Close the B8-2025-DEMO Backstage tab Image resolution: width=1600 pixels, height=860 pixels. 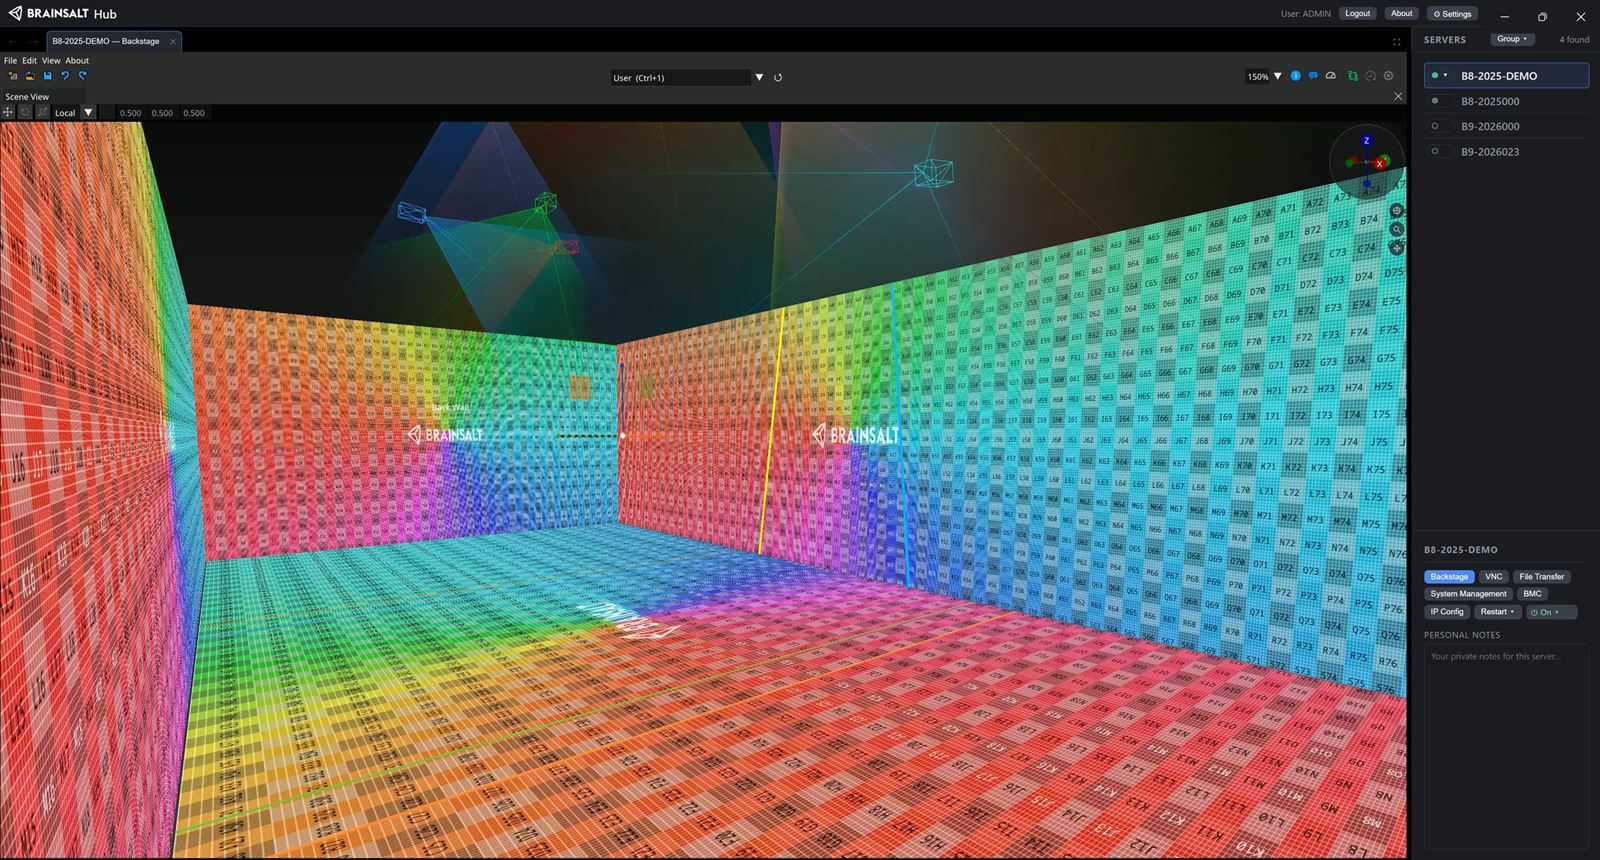click(173, 41)
